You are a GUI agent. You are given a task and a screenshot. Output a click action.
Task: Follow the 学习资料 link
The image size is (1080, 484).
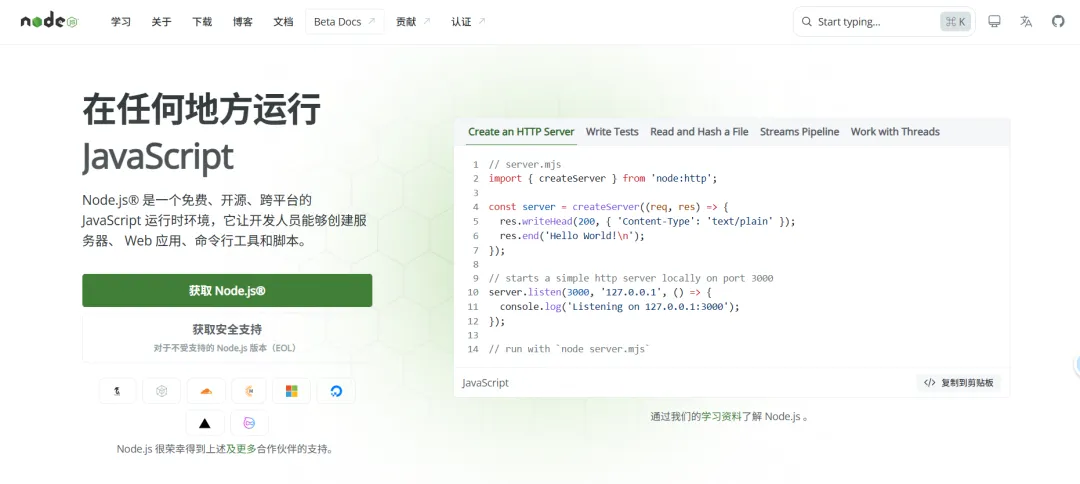coord(721,417)
